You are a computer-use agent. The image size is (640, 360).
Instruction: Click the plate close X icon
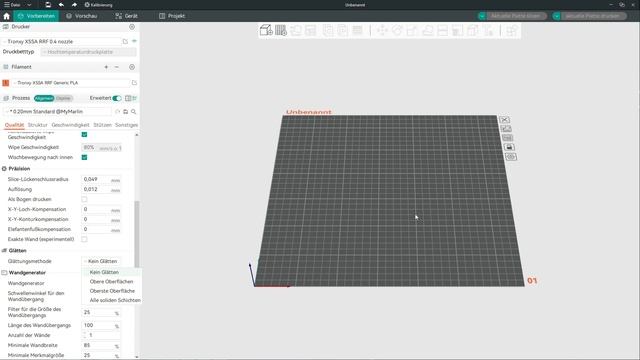coord(504,120)
